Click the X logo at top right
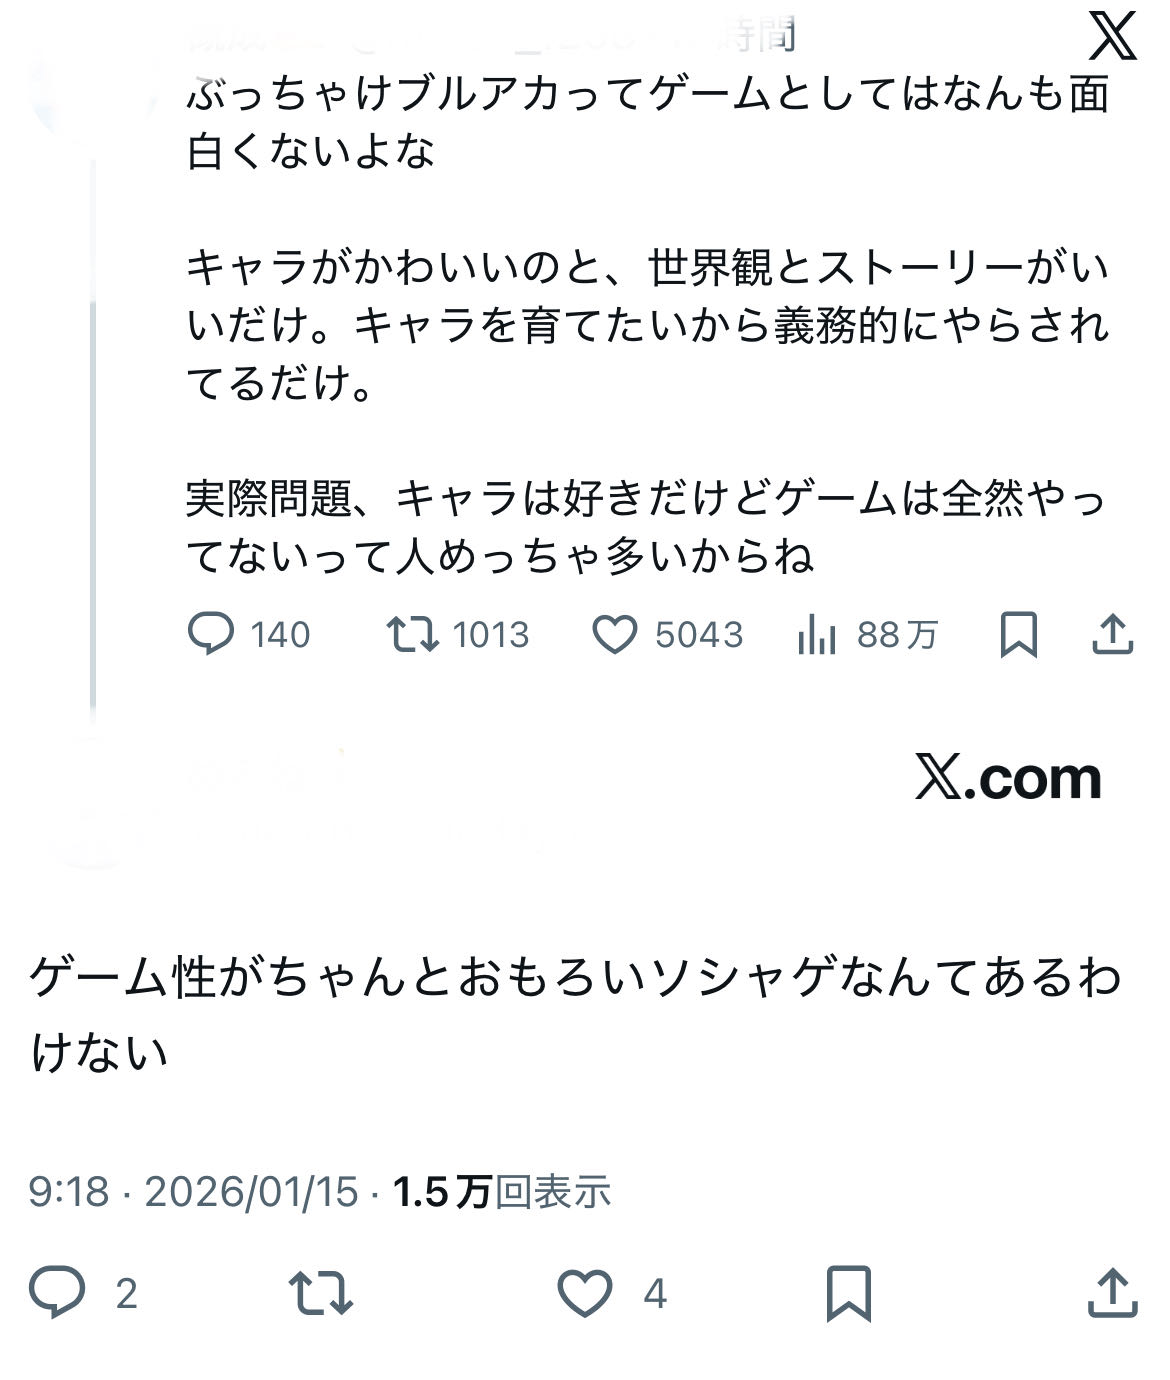 (1112, 36)
